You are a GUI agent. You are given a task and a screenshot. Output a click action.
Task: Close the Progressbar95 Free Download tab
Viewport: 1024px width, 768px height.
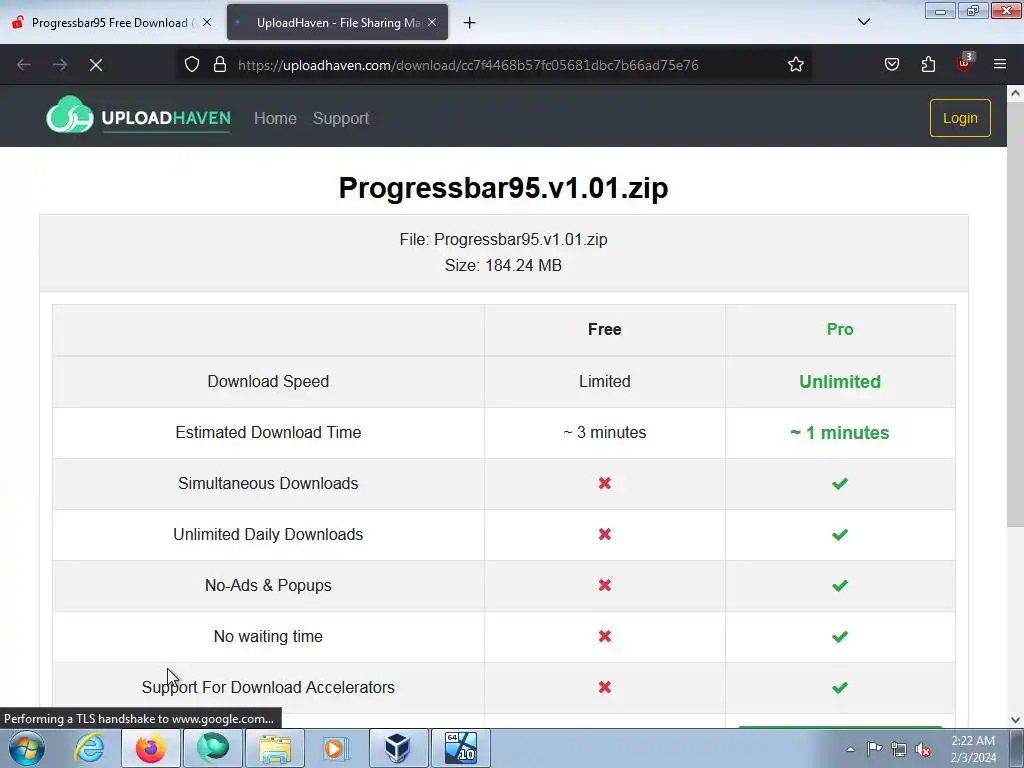[x=207, y=22]
